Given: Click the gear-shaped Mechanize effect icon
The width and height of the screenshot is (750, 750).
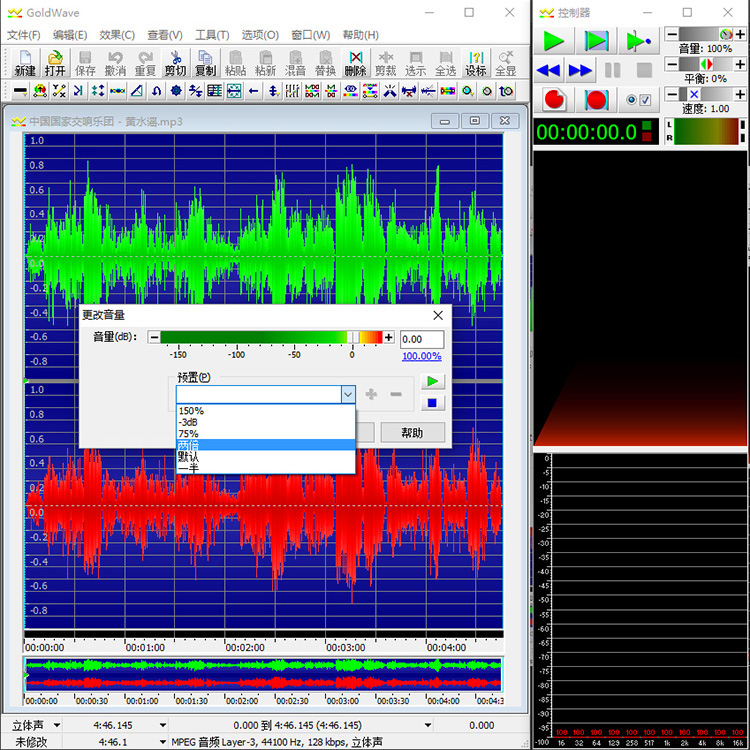Looking at the screenshot, I should pos(176,91).
